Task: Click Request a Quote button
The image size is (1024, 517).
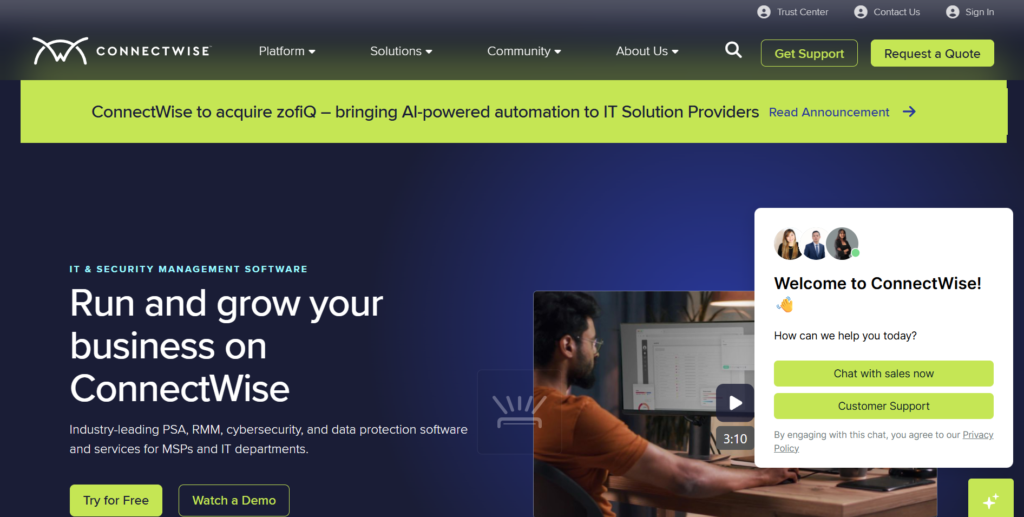Action: tap(932, 54)
